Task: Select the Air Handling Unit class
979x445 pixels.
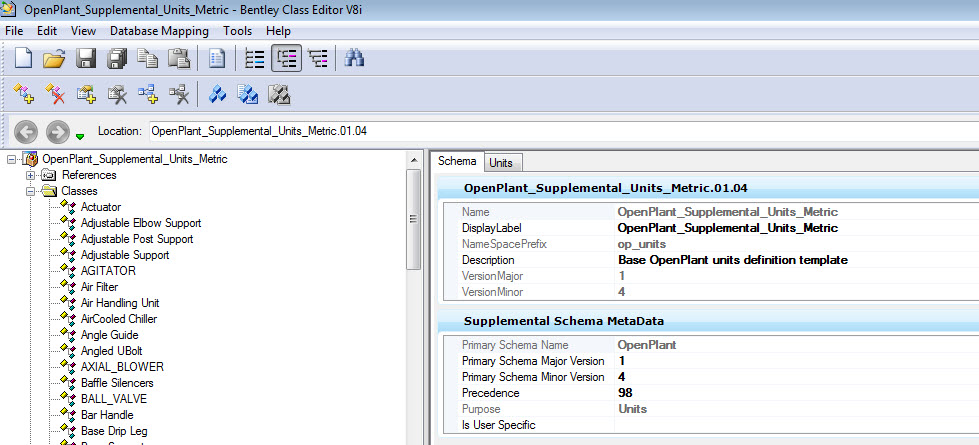Action: tap(120, 303)
